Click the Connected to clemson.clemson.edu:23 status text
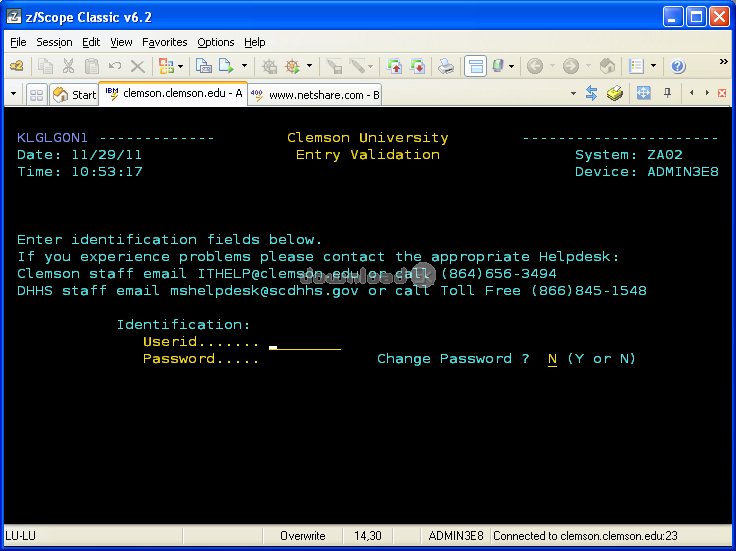 (585, 536)
